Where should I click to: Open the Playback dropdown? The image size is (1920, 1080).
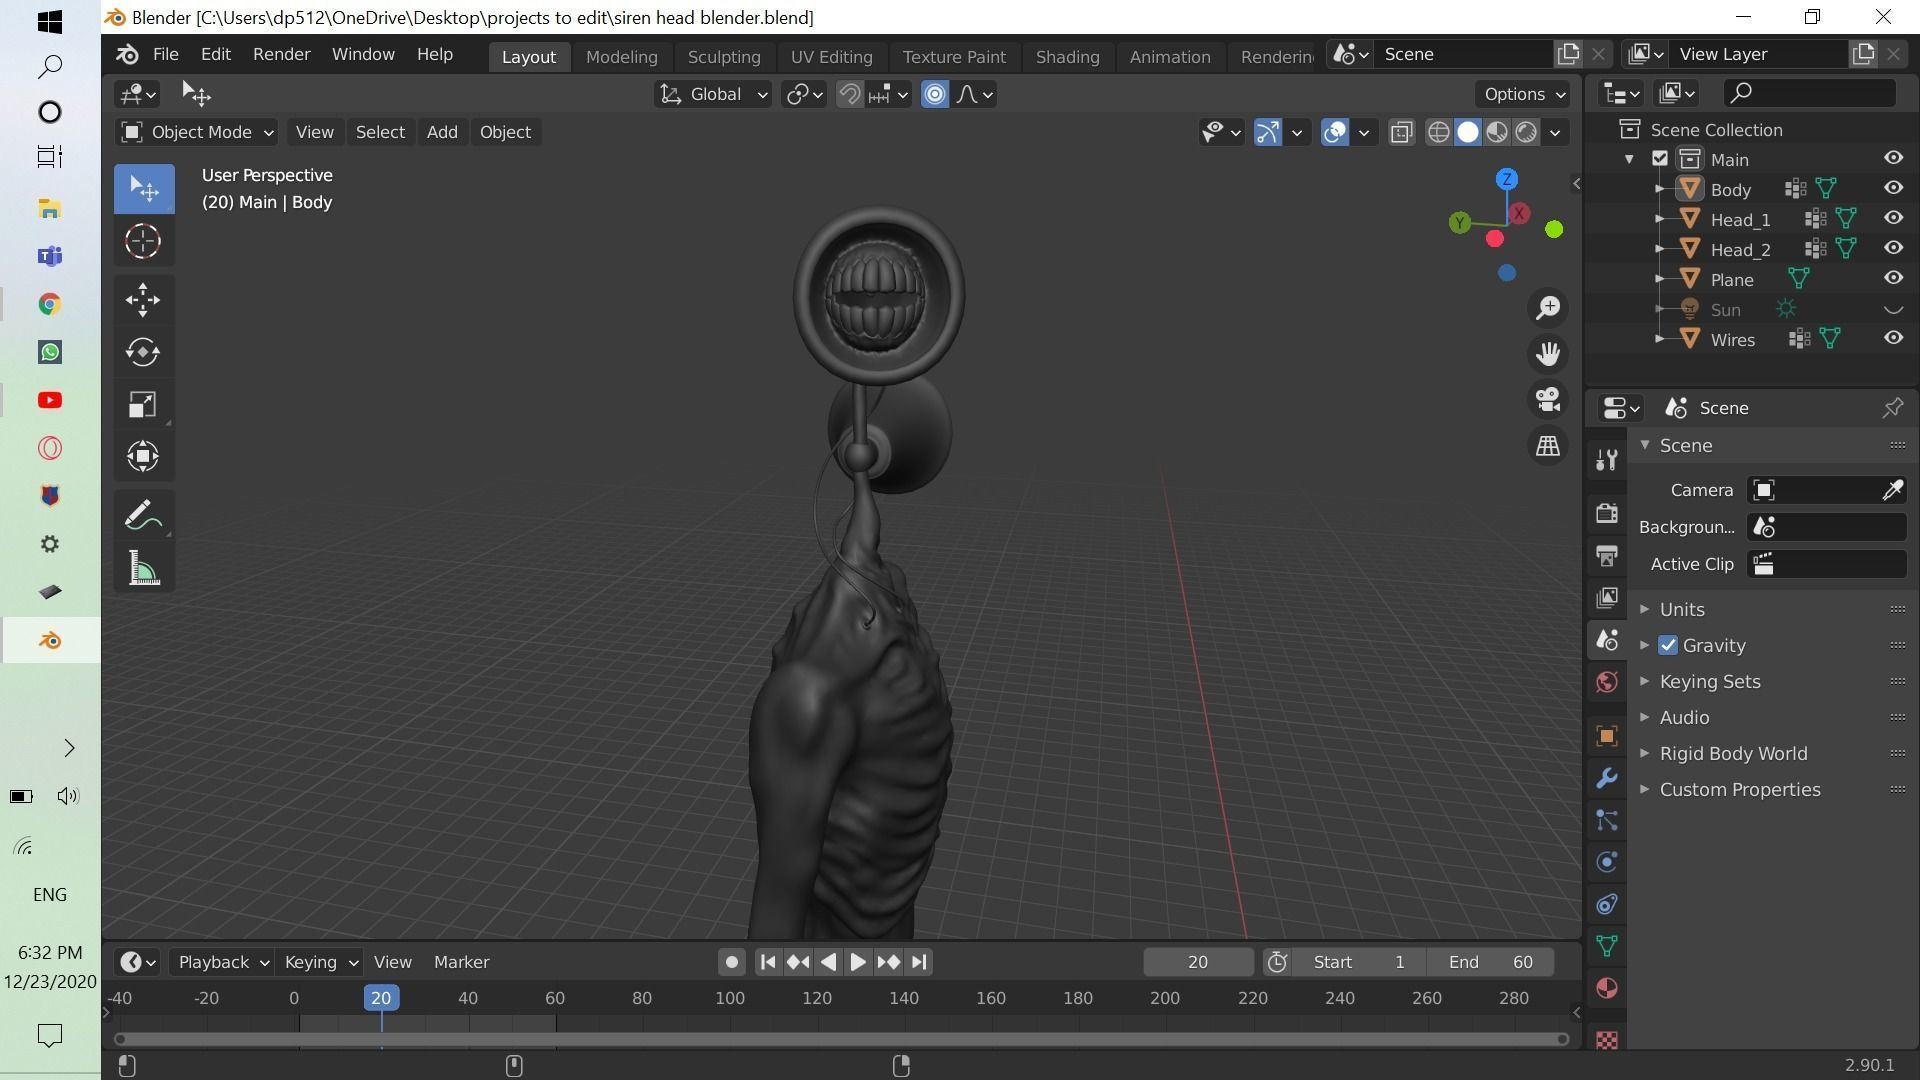coord(223,962)
